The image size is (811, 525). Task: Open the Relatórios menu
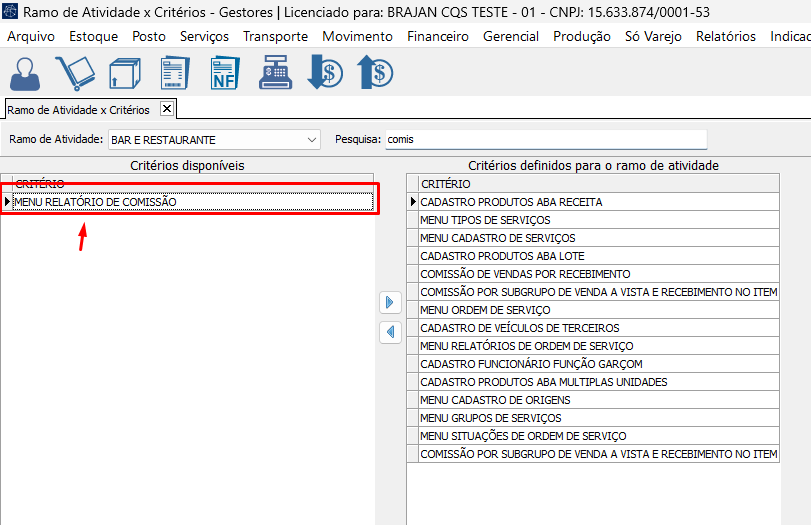point(725,36)
